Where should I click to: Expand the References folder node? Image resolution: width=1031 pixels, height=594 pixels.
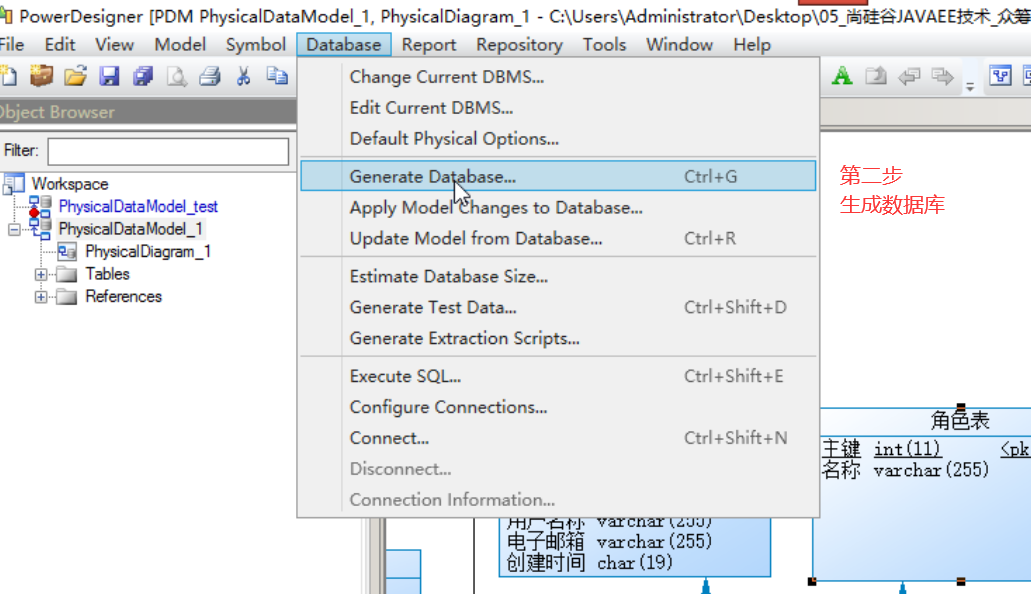pos(41,297)
